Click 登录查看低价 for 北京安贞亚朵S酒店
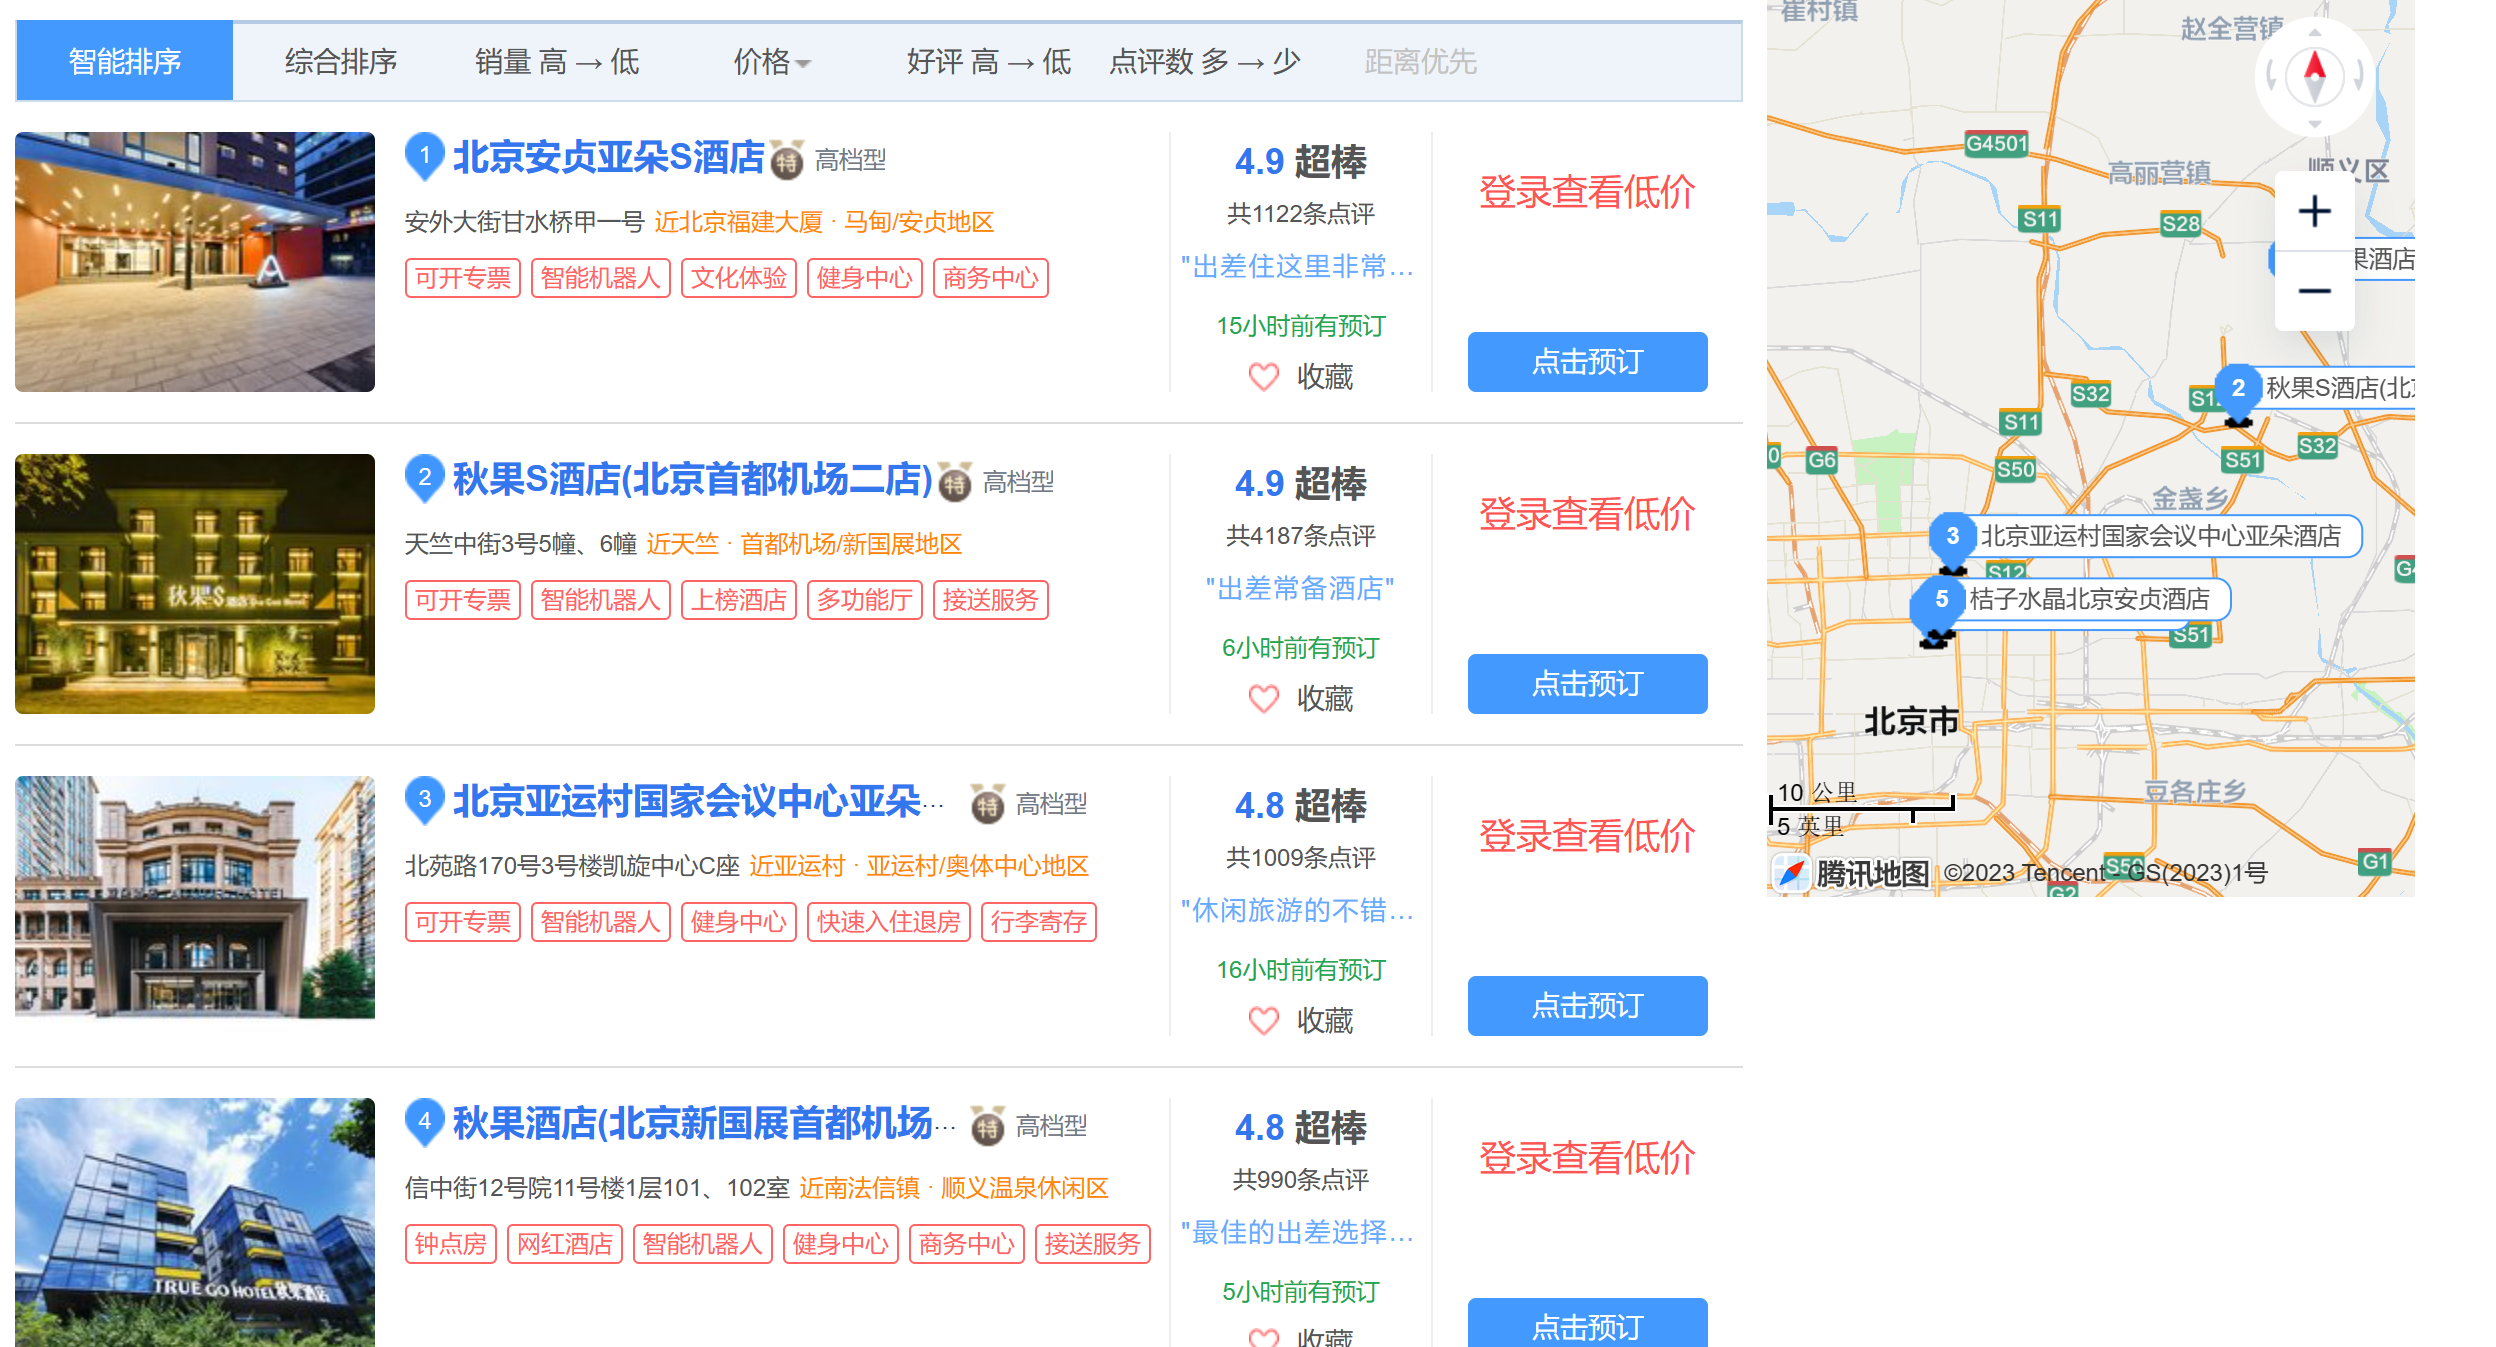 1587,192
